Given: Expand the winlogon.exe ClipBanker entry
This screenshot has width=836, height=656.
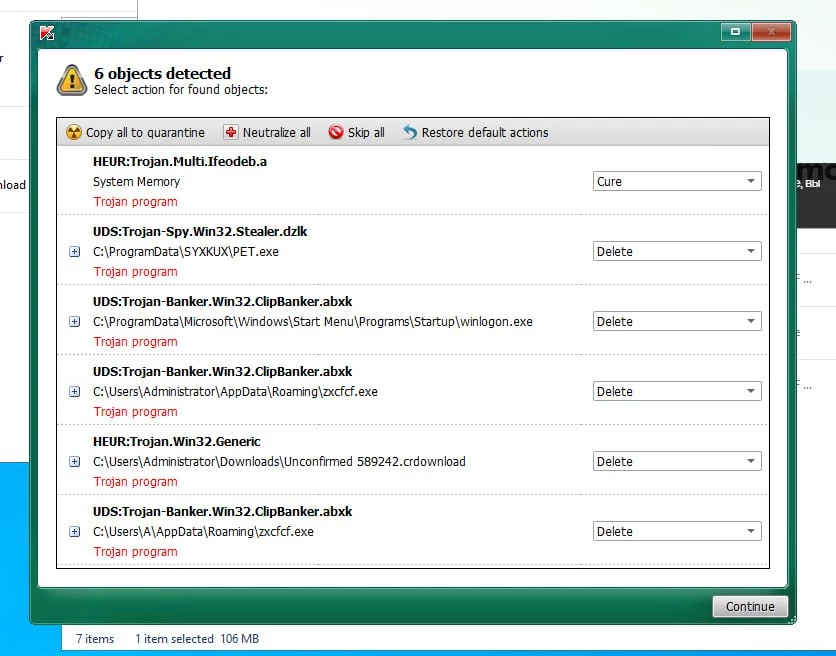Looking at the screenshot, I should click(x=74, y=322).
